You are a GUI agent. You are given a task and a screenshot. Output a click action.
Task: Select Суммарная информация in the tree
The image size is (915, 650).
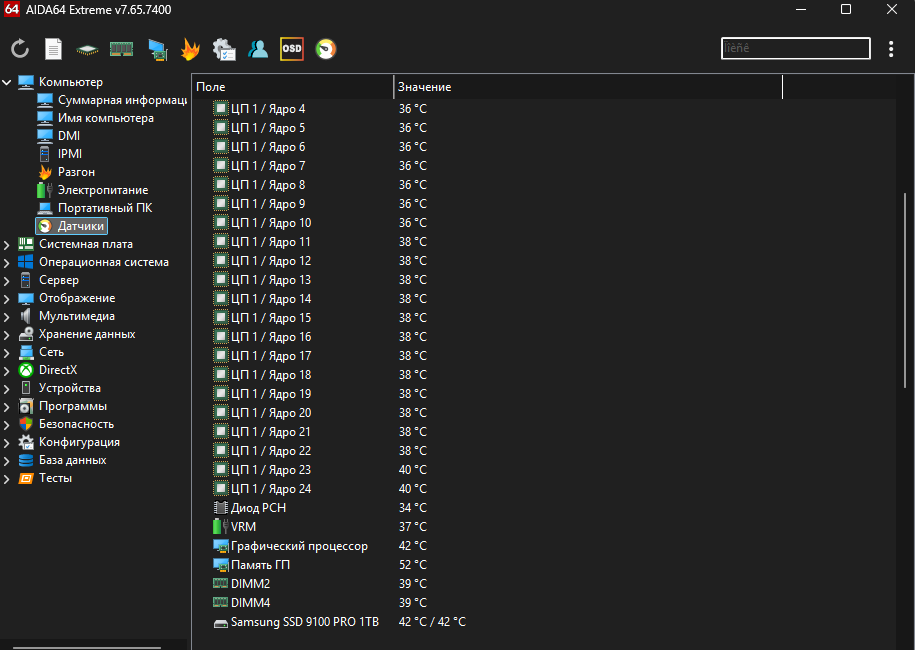click(111, 100)
